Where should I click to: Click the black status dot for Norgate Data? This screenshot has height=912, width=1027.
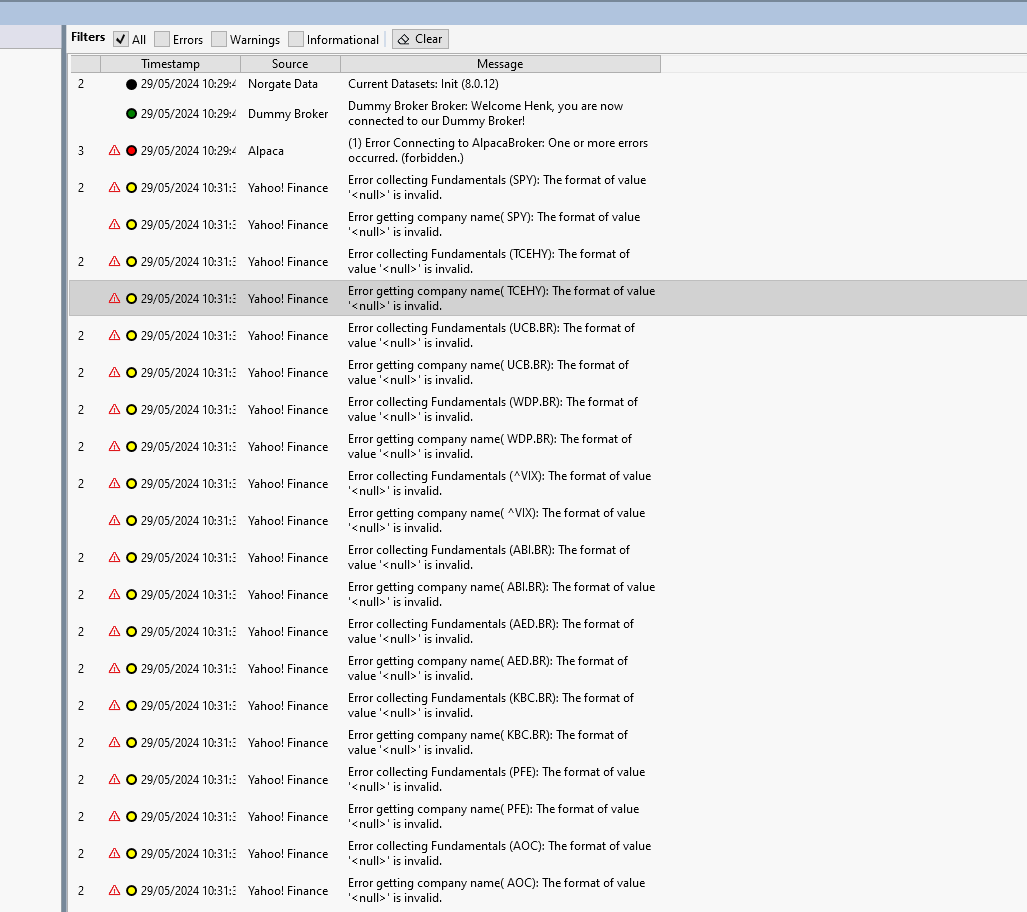click(131, 84)
